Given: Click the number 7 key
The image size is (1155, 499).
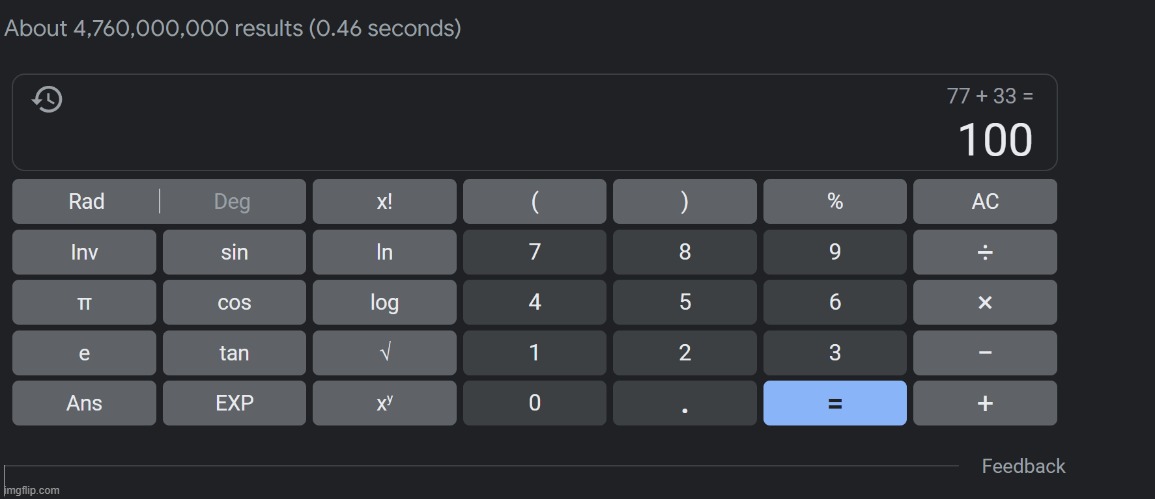Looking at the screenshot, I should (535, 252).
